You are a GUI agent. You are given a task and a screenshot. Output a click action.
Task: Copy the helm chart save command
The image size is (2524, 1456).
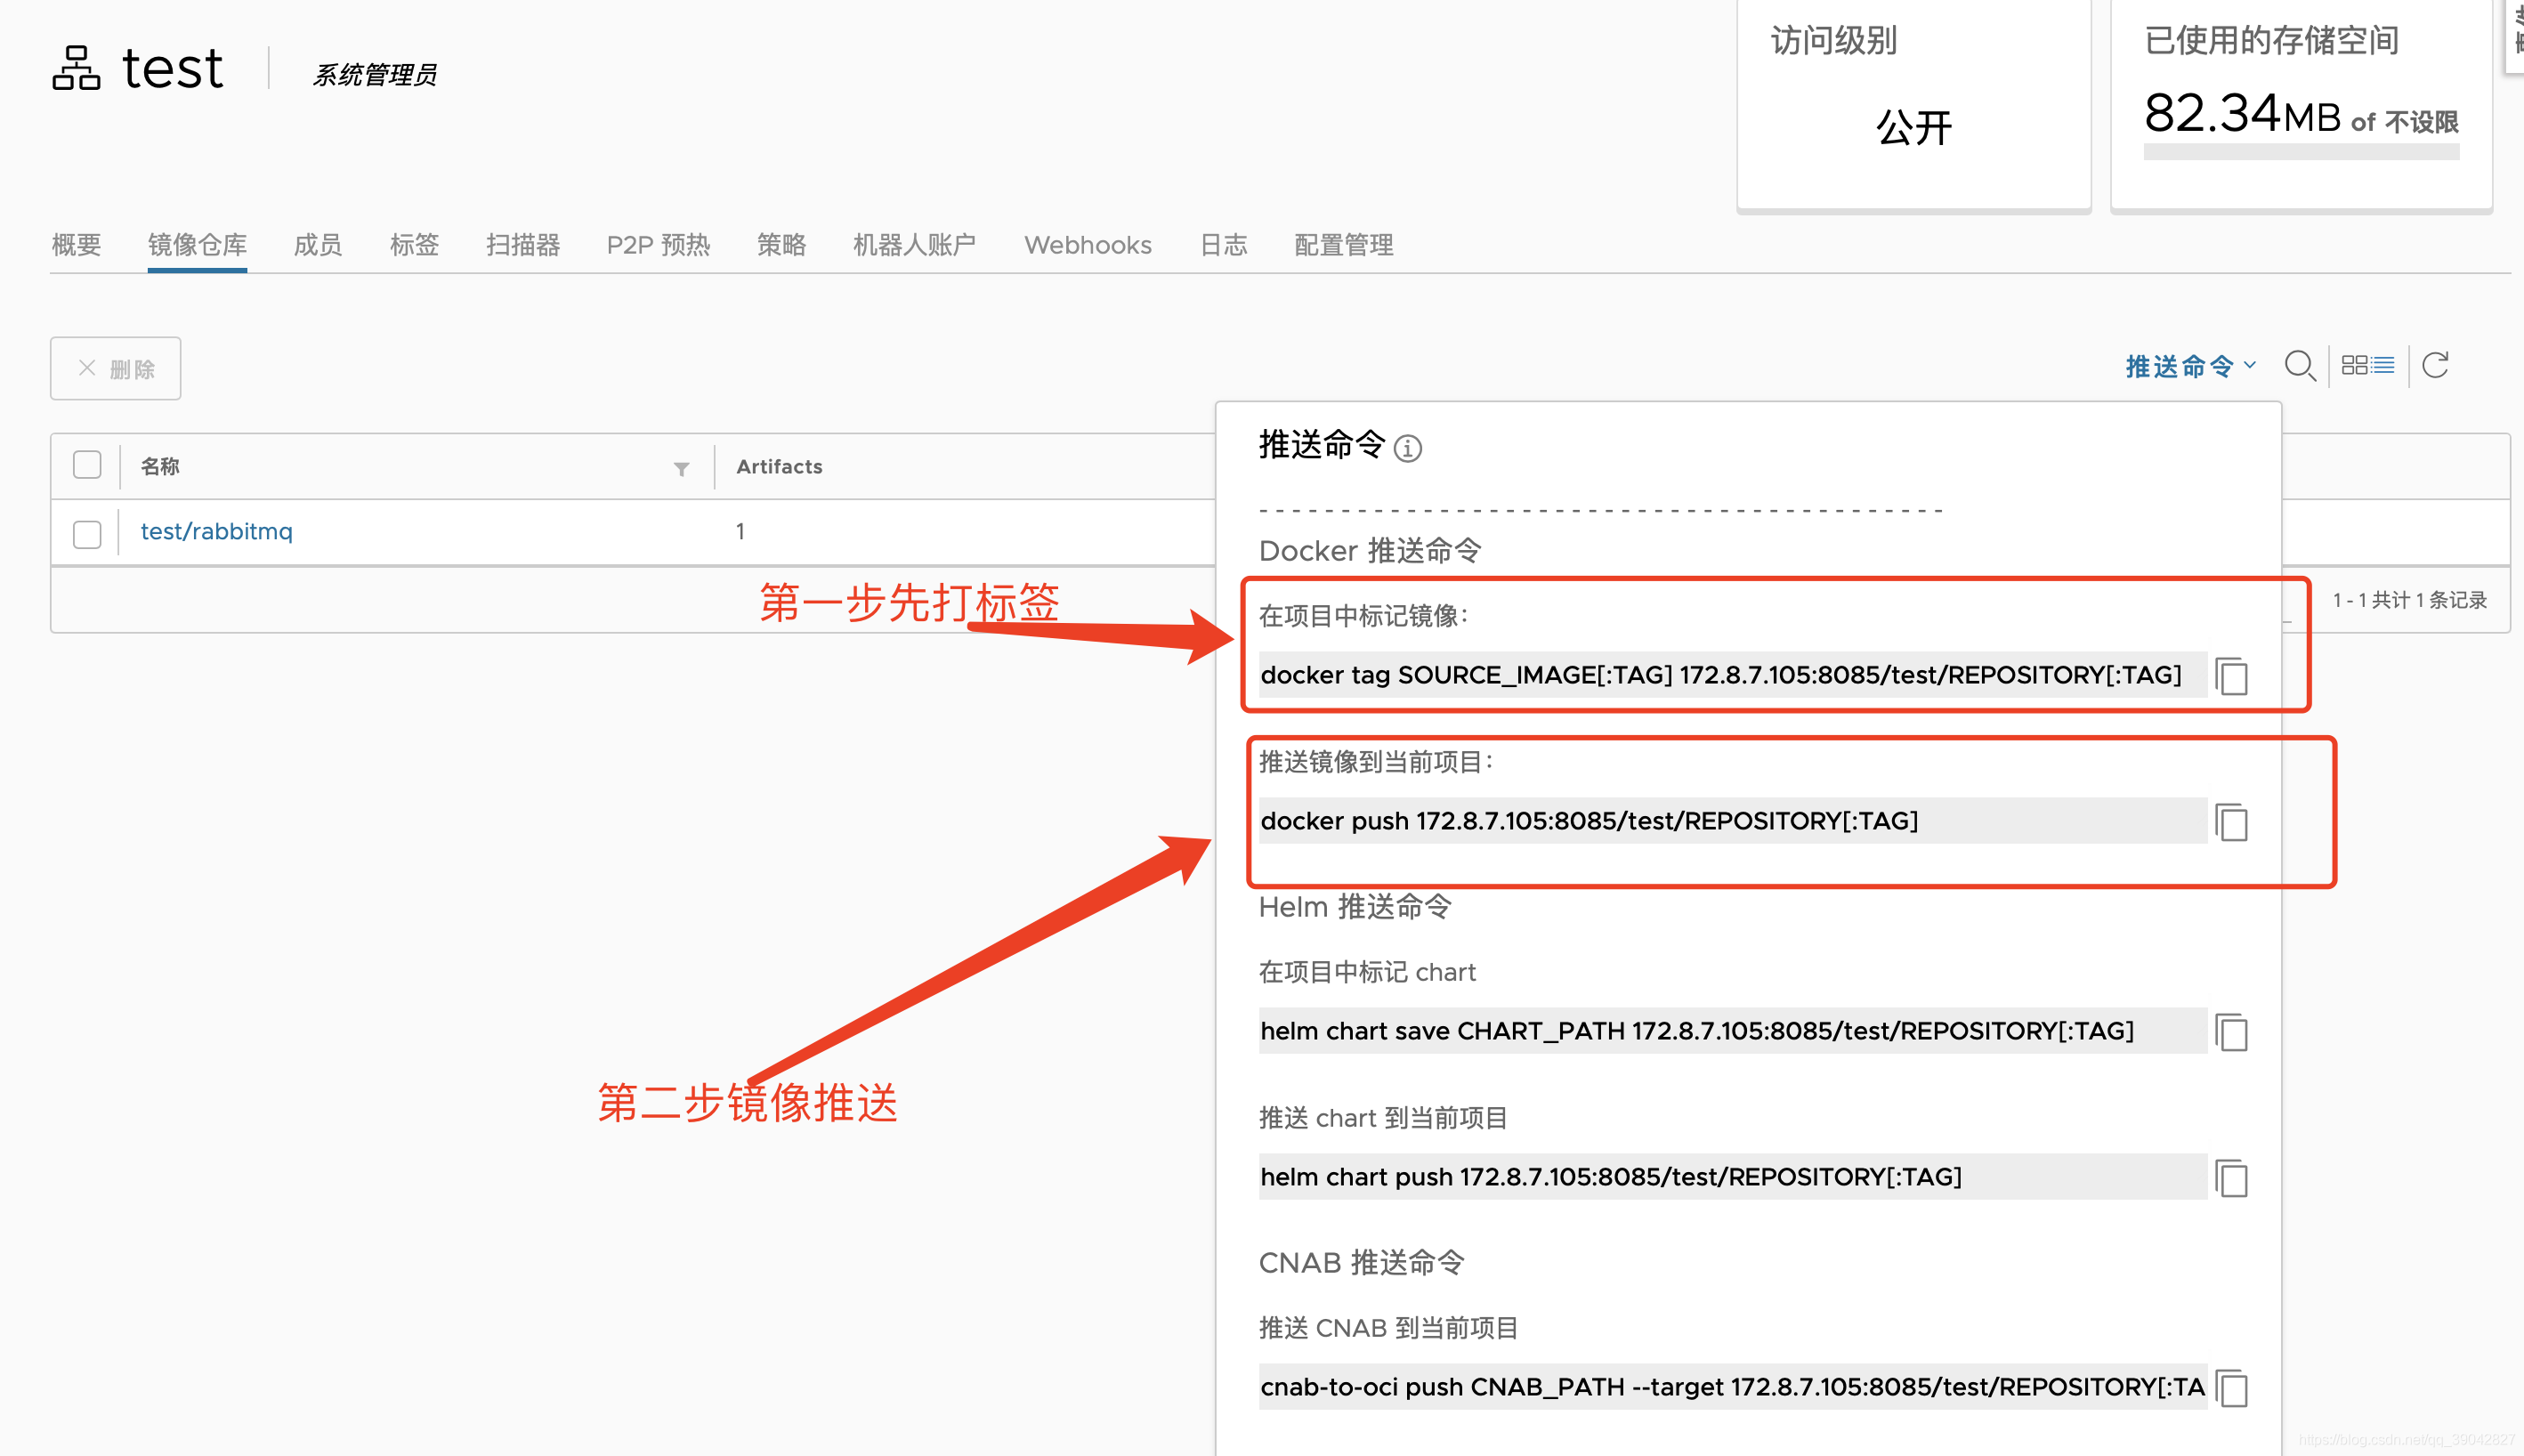[x=2231, y=1032]
